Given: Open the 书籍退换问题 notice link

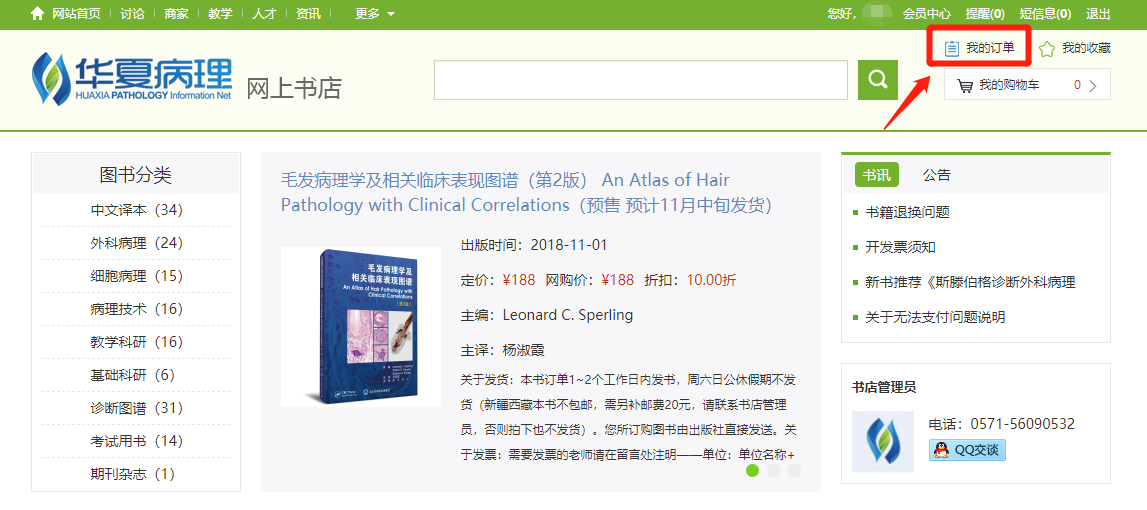Looking at the screenshot, I should [907, 212].
